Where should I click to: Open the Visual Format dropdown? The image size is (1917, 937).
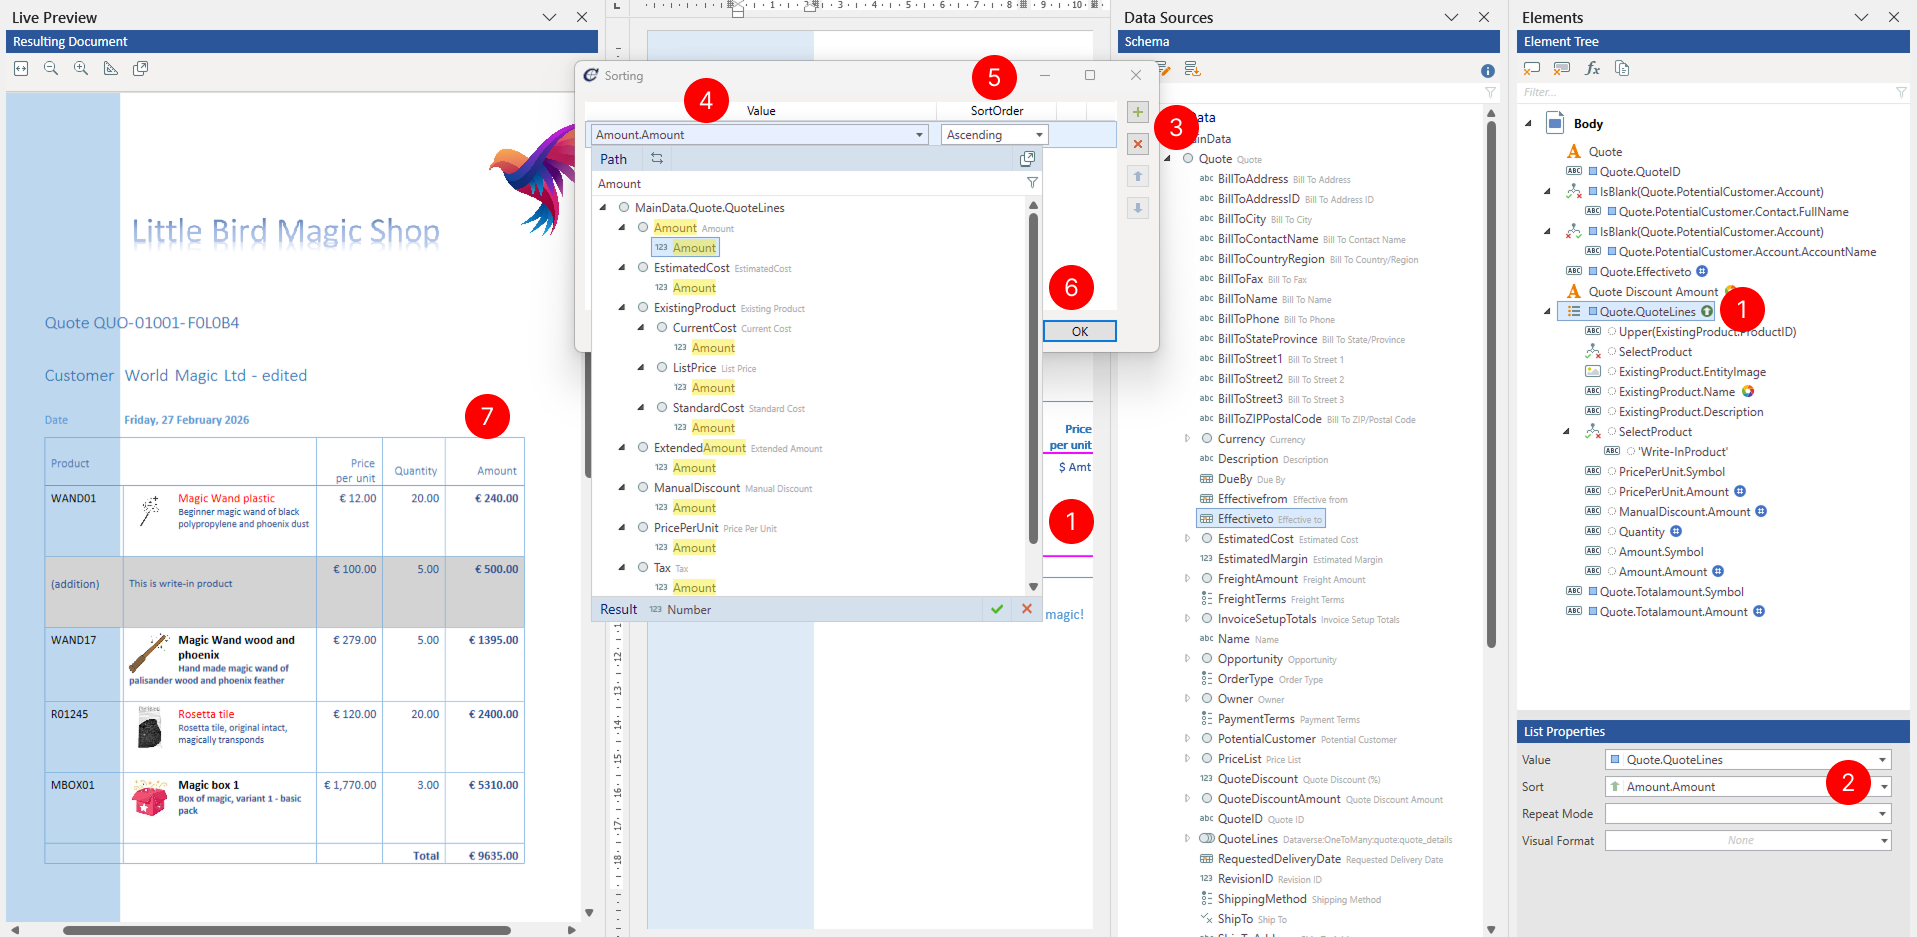[x=1882, y=841]
